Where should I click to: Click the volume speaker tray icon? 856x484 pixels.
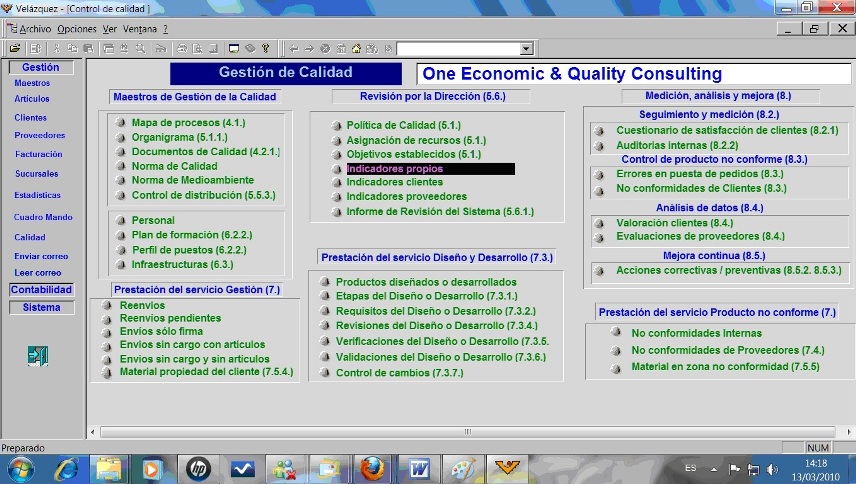[772, 469]
